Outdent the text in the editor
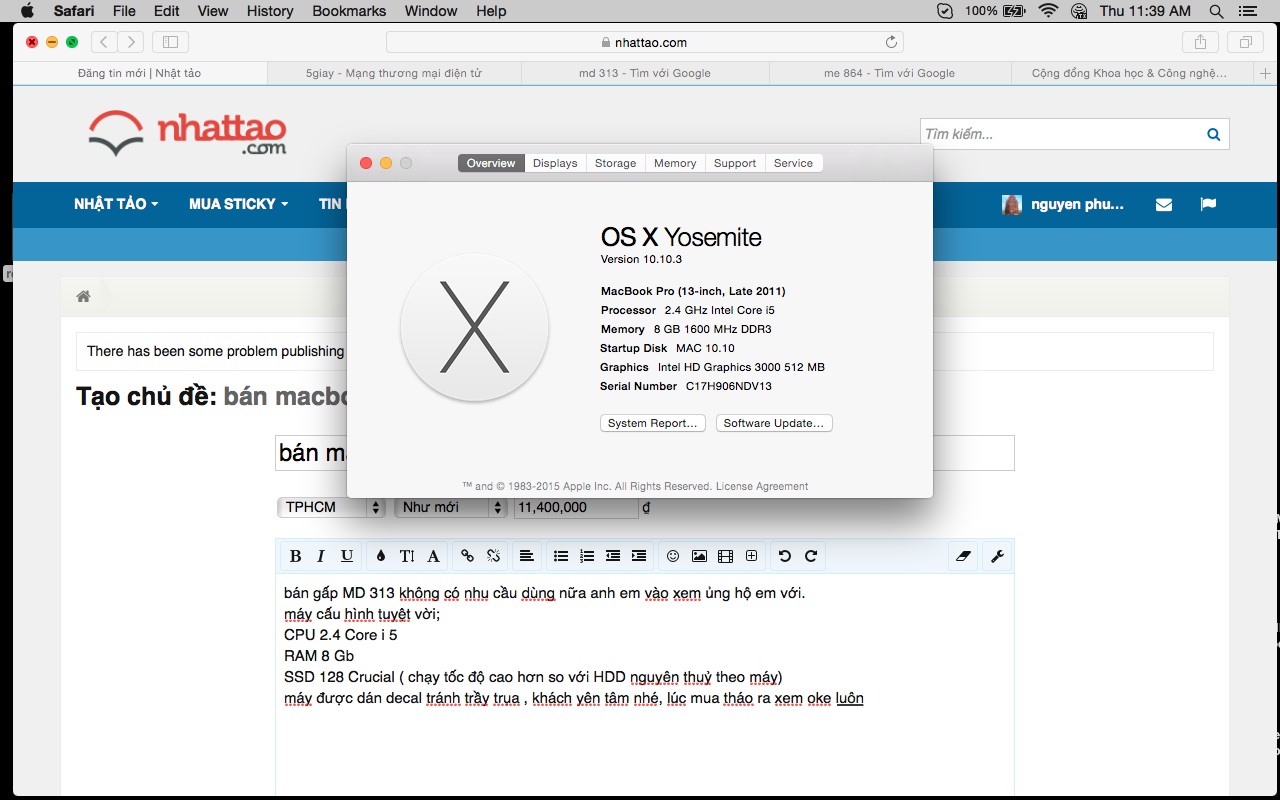 (x=613, y=556)
